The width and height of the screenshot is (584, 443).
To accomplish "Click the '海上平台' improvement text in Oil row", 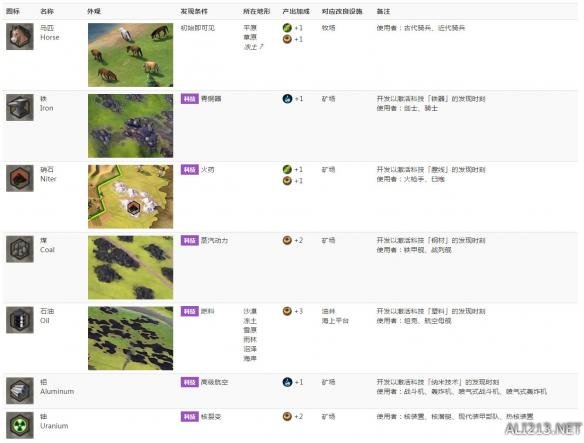I will pyautogui.click(x=335, y=320).
